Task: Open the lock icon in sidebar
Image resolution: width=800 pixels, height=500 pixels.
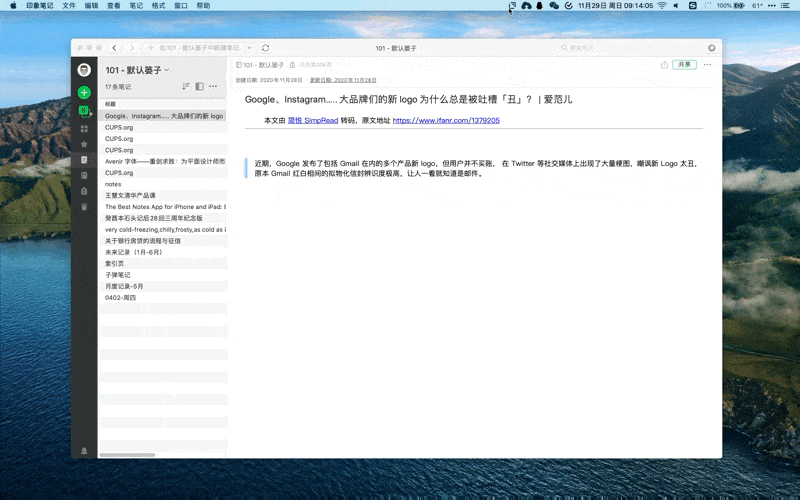Action: click(84, 191)
